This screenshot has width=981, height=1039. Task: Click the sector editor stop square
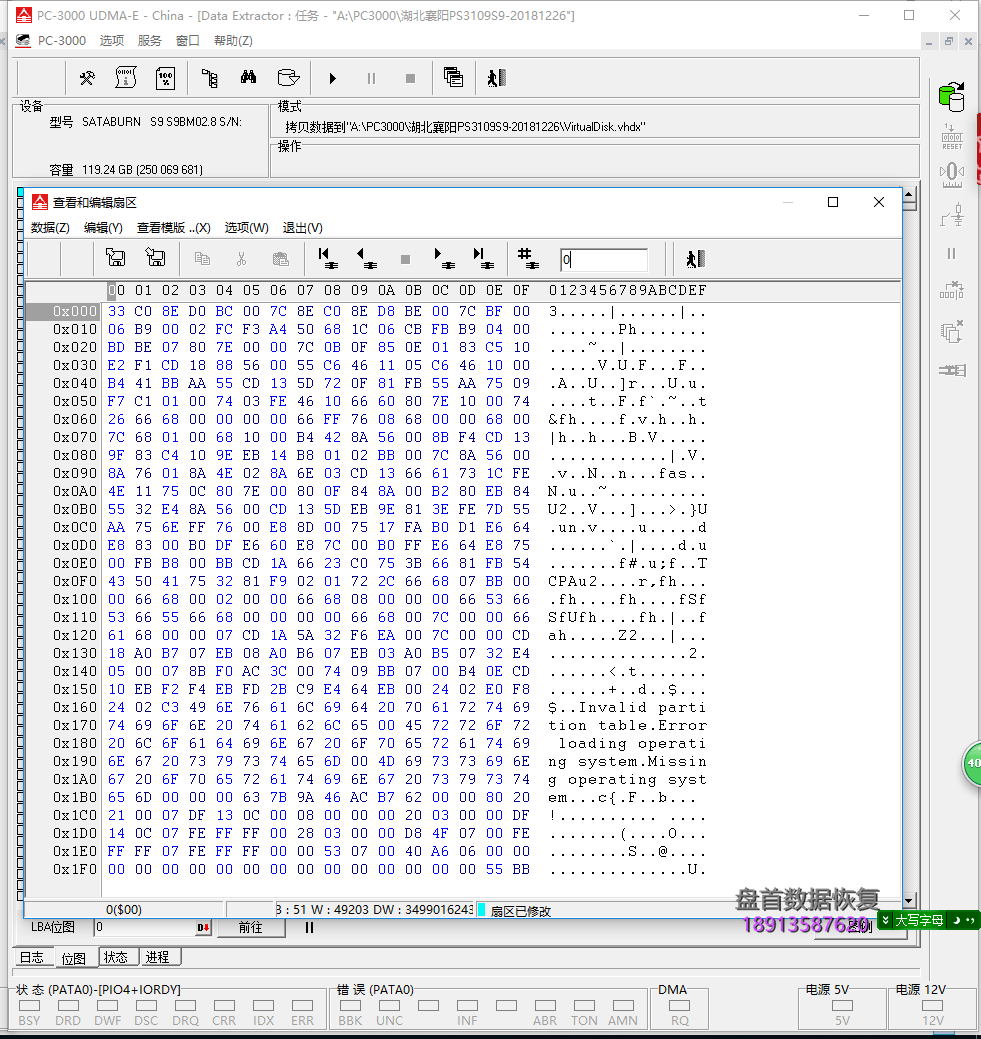406,259
